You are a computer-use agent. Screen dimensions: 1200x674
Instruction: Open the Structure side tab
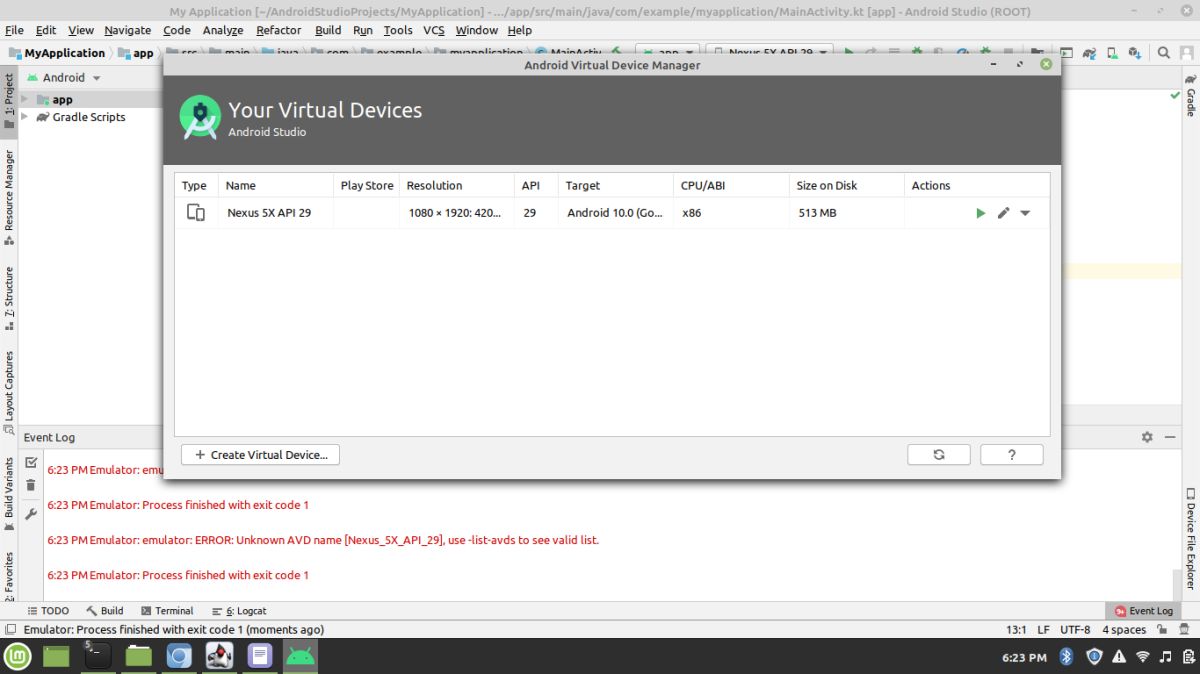[x=9, y=298]
